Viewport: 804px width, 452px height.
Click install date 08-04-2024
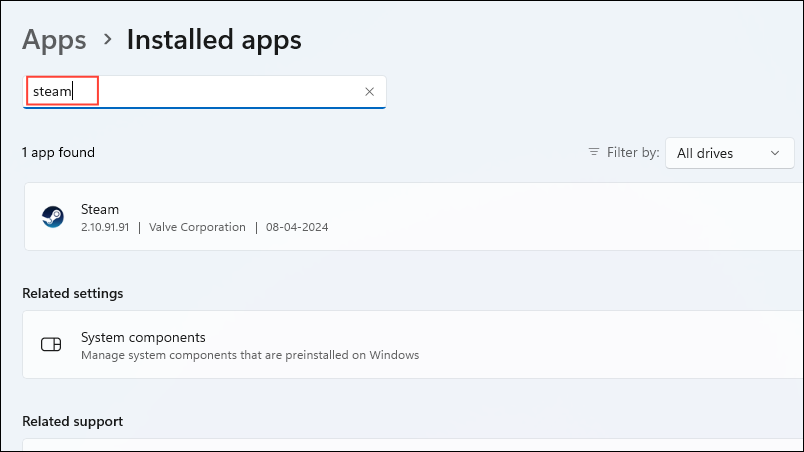(x=297, y=227)
